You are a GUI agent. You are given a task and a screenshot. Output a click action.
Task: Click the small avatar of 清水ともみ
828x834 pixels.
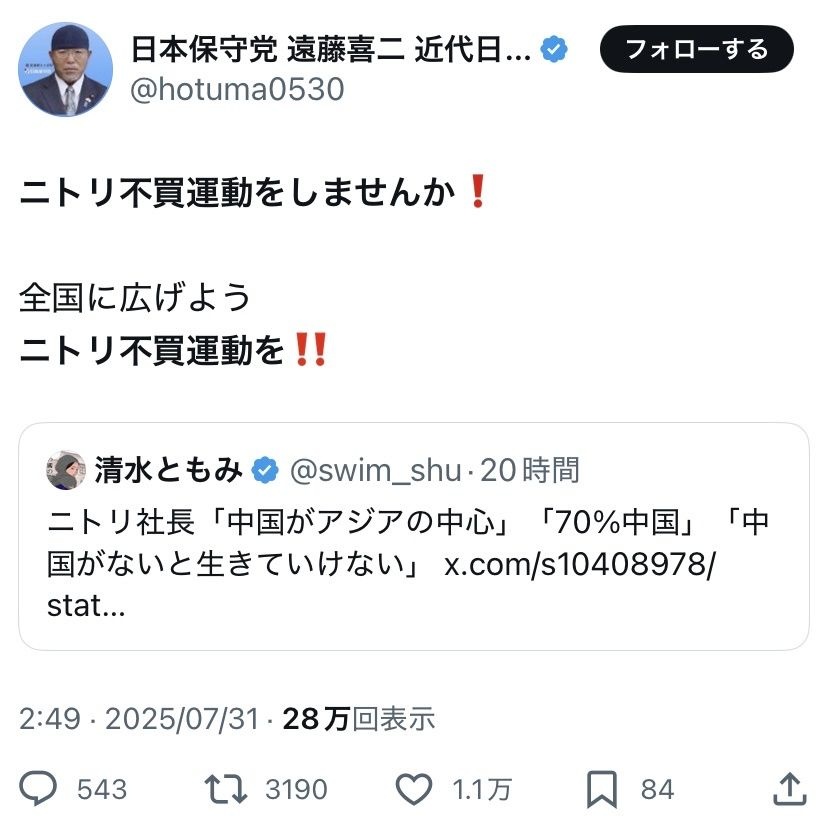66,470
